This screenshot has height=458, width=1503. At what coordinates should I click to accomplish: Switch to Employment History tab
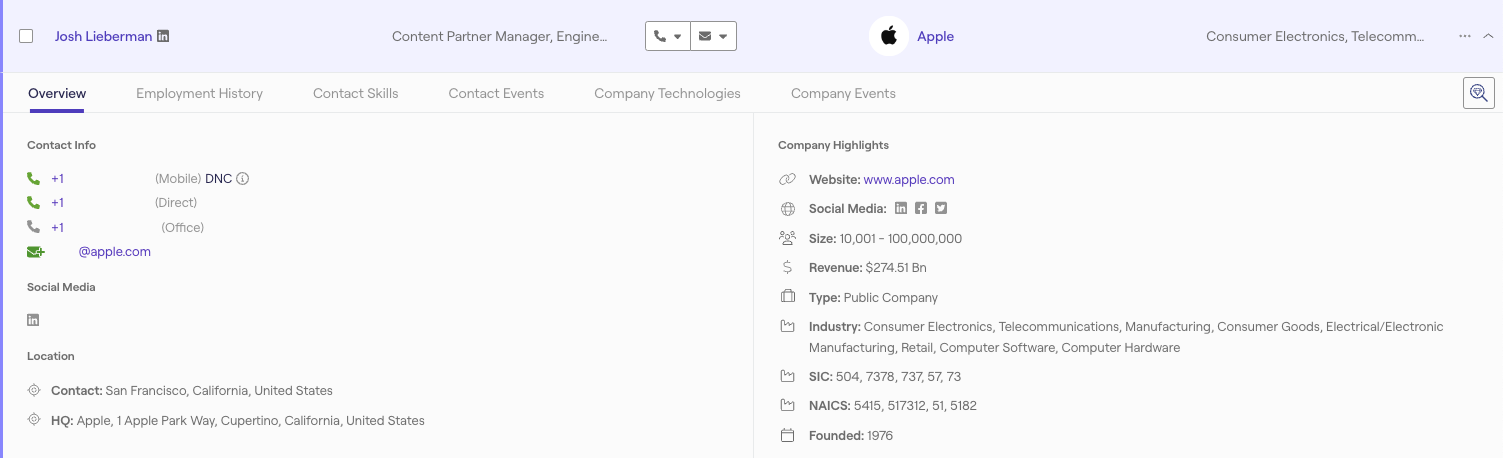[199, 93]
